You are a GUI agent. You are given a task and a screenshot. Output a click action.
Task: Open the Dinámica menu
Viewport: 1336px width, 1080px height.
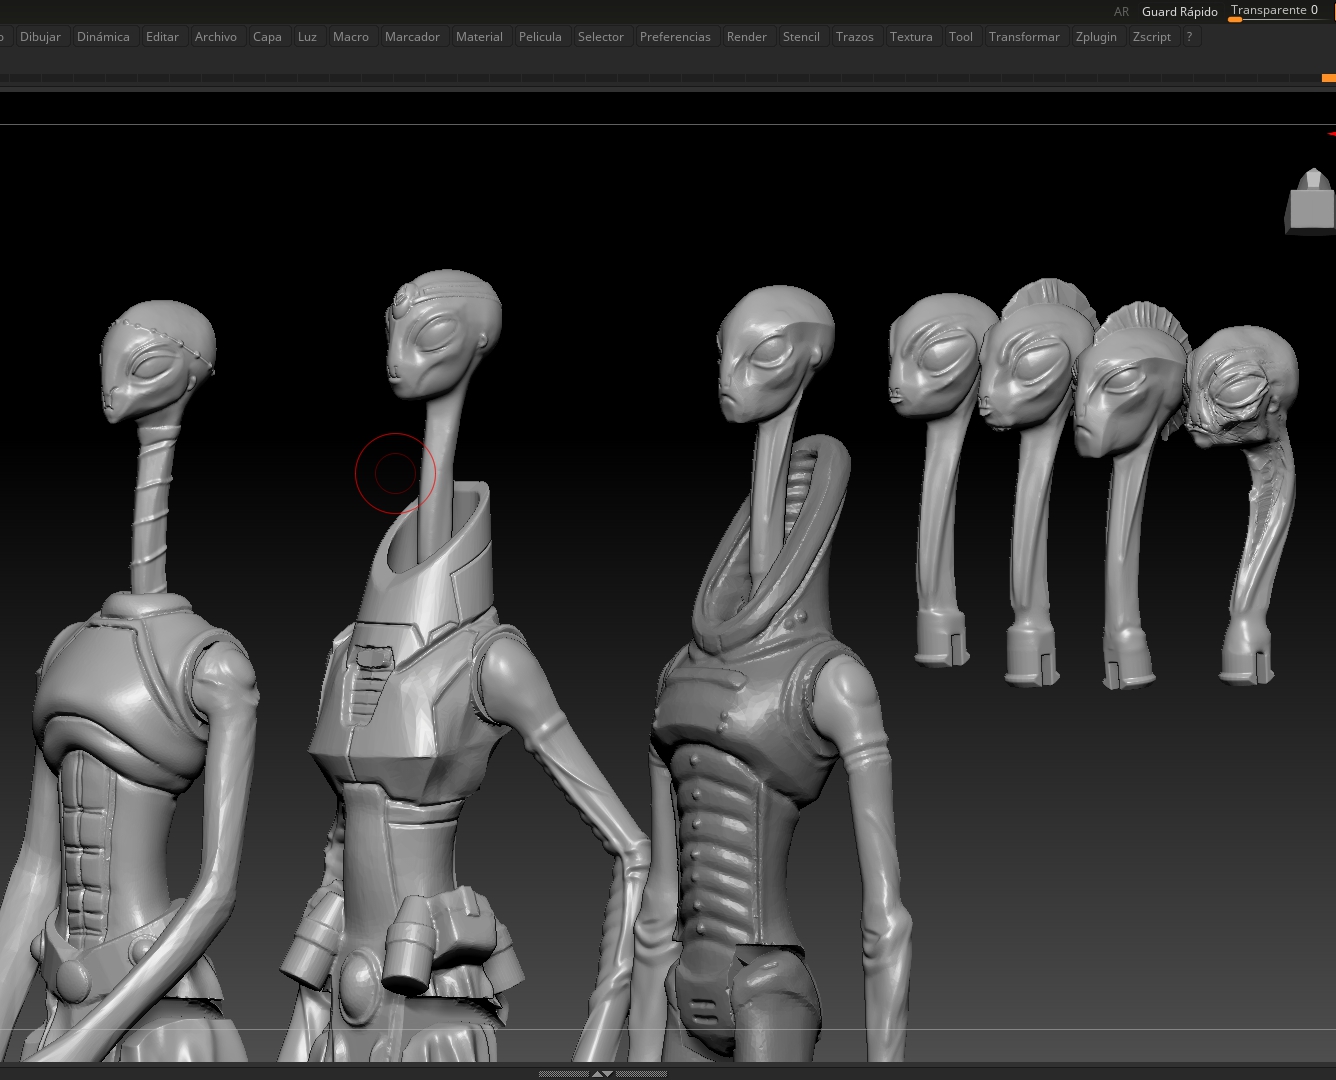pos(103,37)
